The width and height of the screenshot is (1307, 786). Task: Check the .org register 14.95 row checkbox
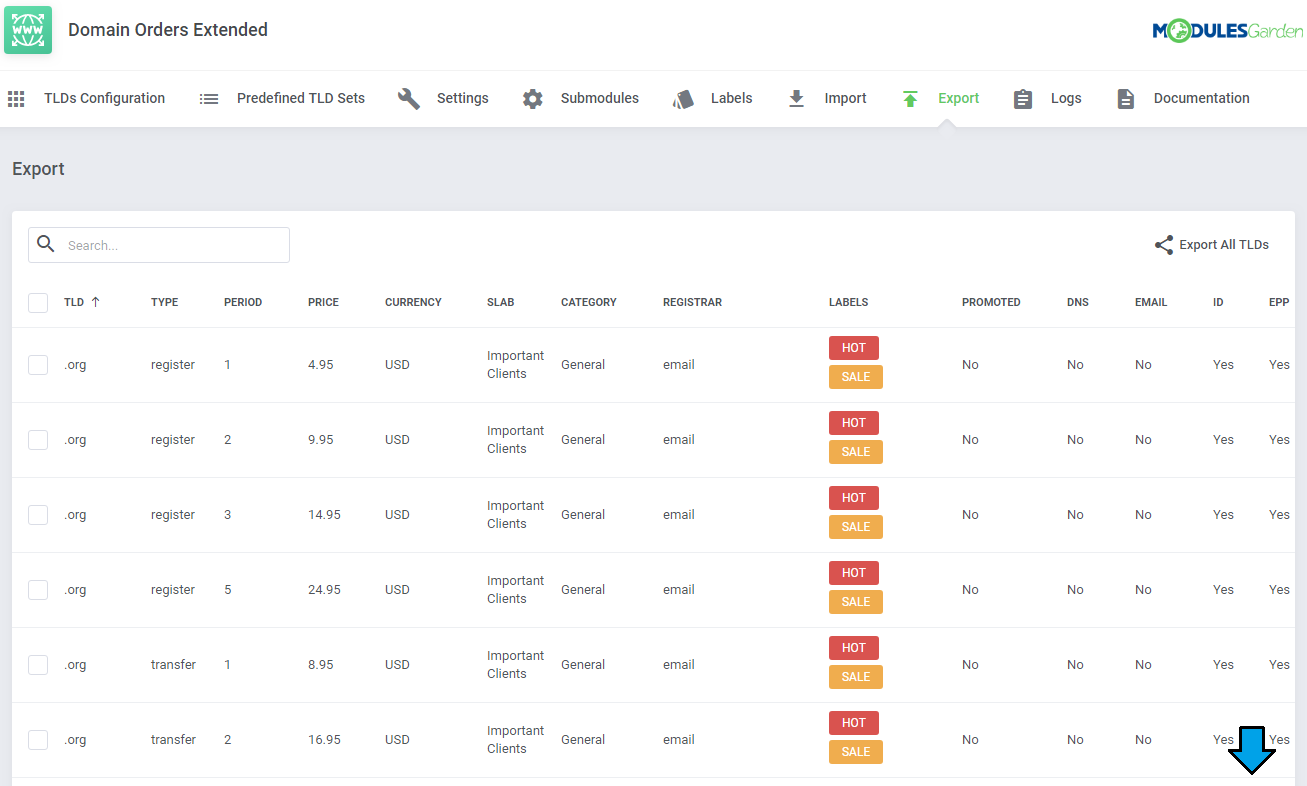tap(38, 515)
